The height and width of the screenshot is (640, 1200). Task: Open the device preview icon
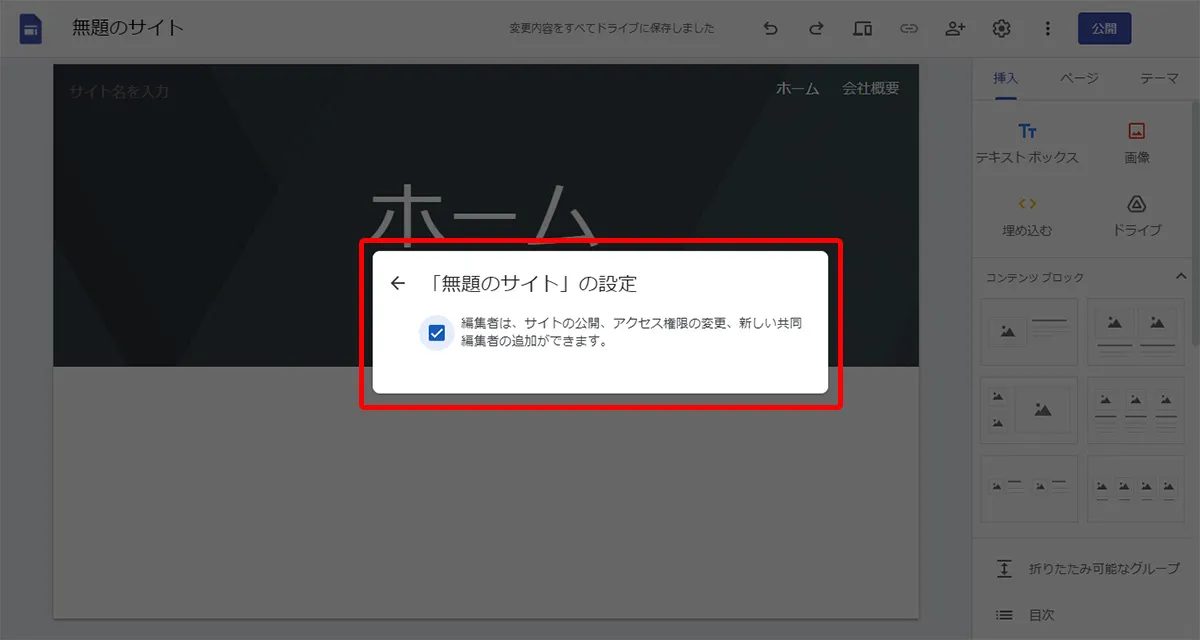tap(862, 29)
